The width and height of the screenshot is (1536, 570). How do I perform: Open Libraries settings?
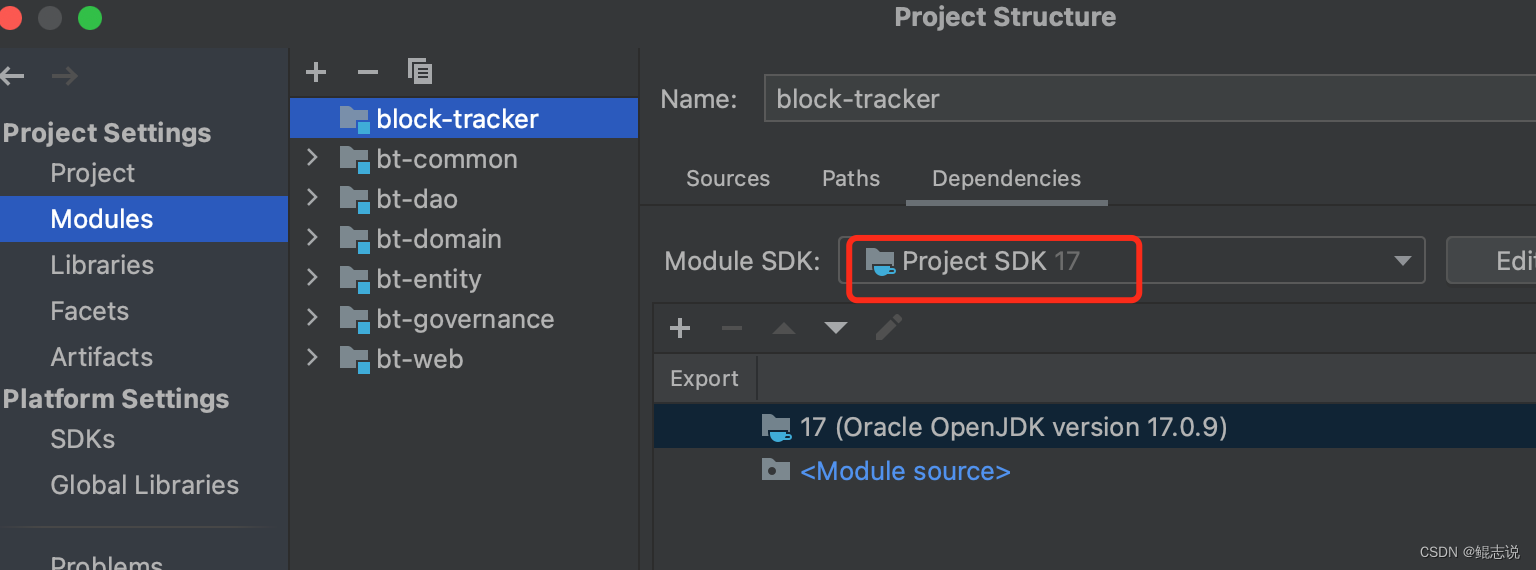(x=102, y=265)
